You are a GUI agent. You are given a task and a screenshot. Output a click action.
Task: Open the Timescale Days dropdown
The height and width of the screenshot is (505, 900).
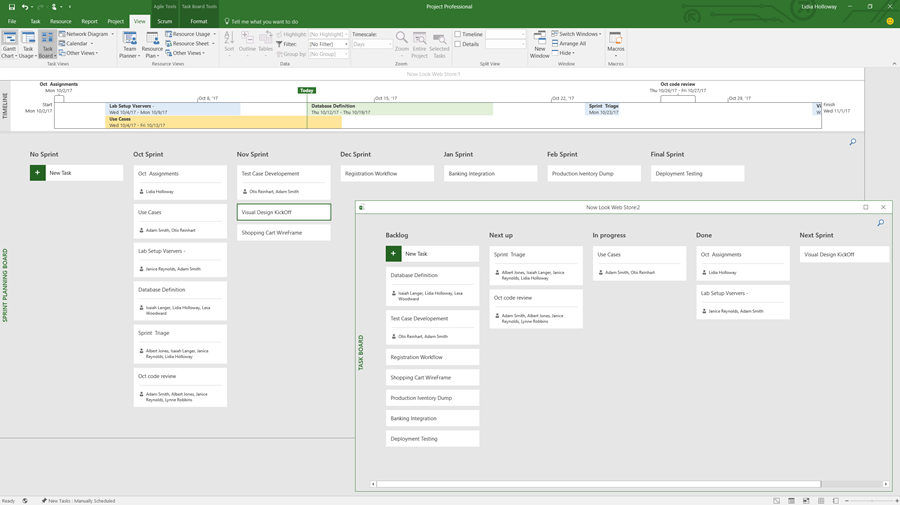[x=389, y=44]
